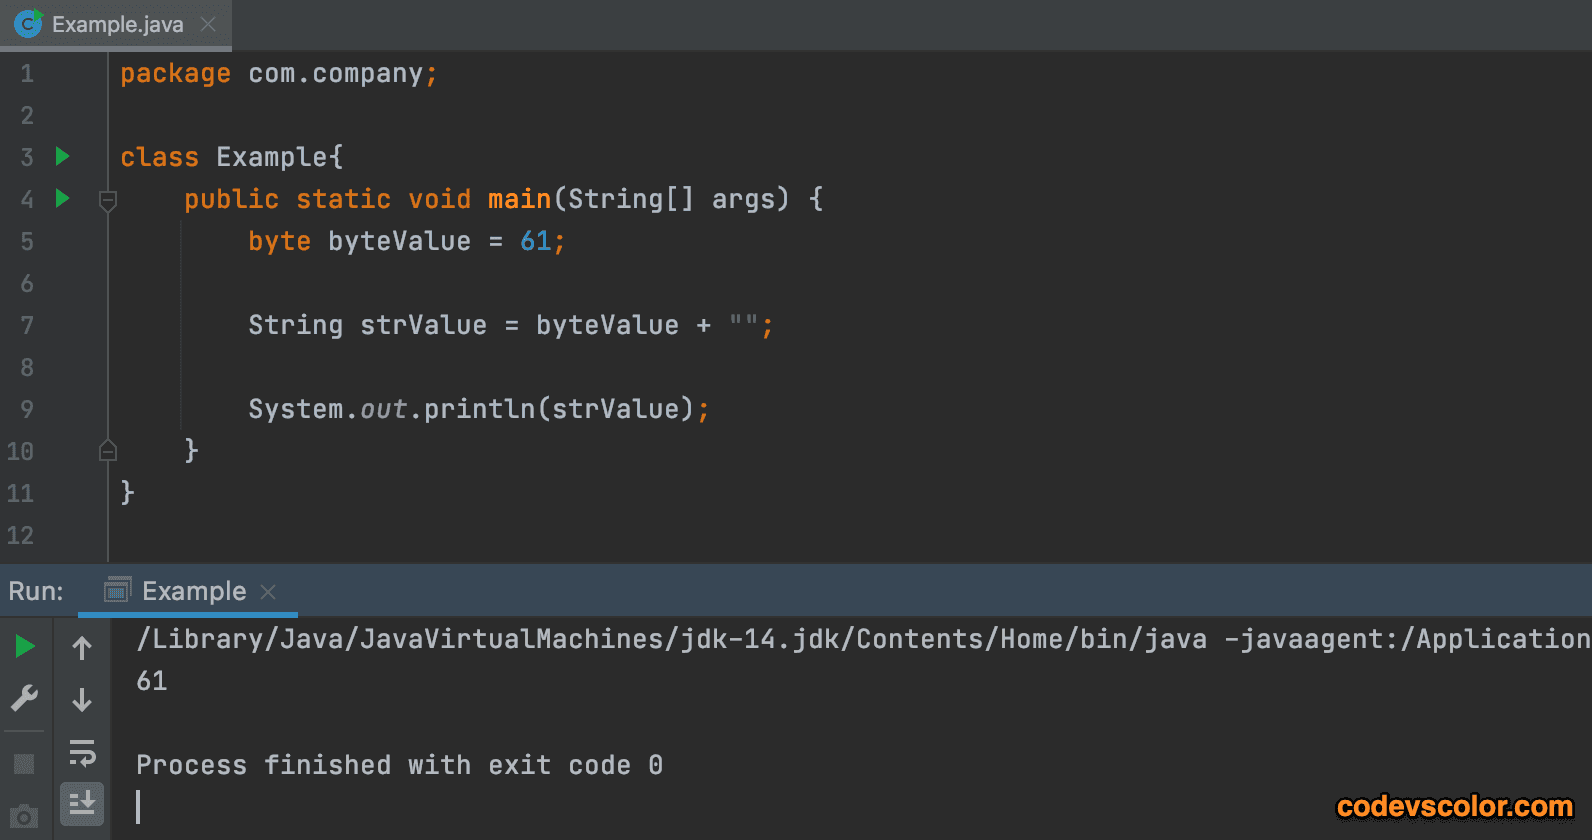Click the empty string literal "" on line 7
The image size is (1592, 840).
[743, 322]
